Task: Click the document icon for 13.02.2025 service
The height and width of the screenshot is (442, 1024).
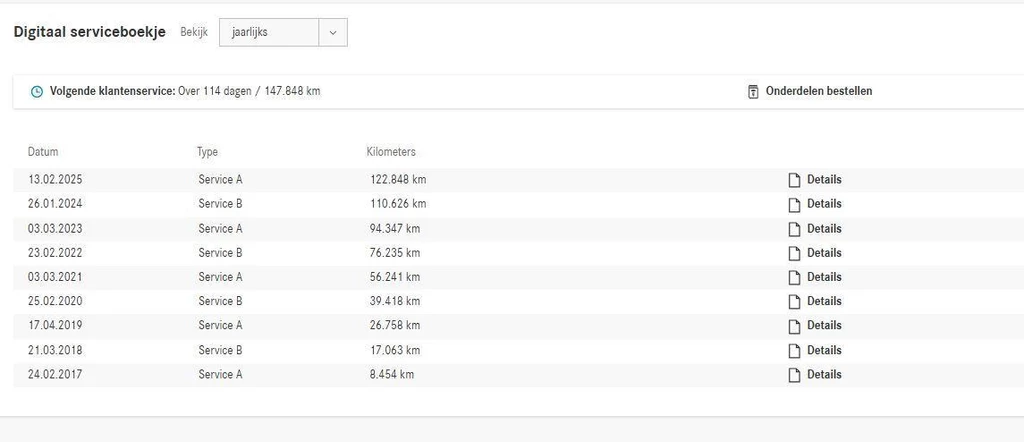Action: tap(794, 180)
